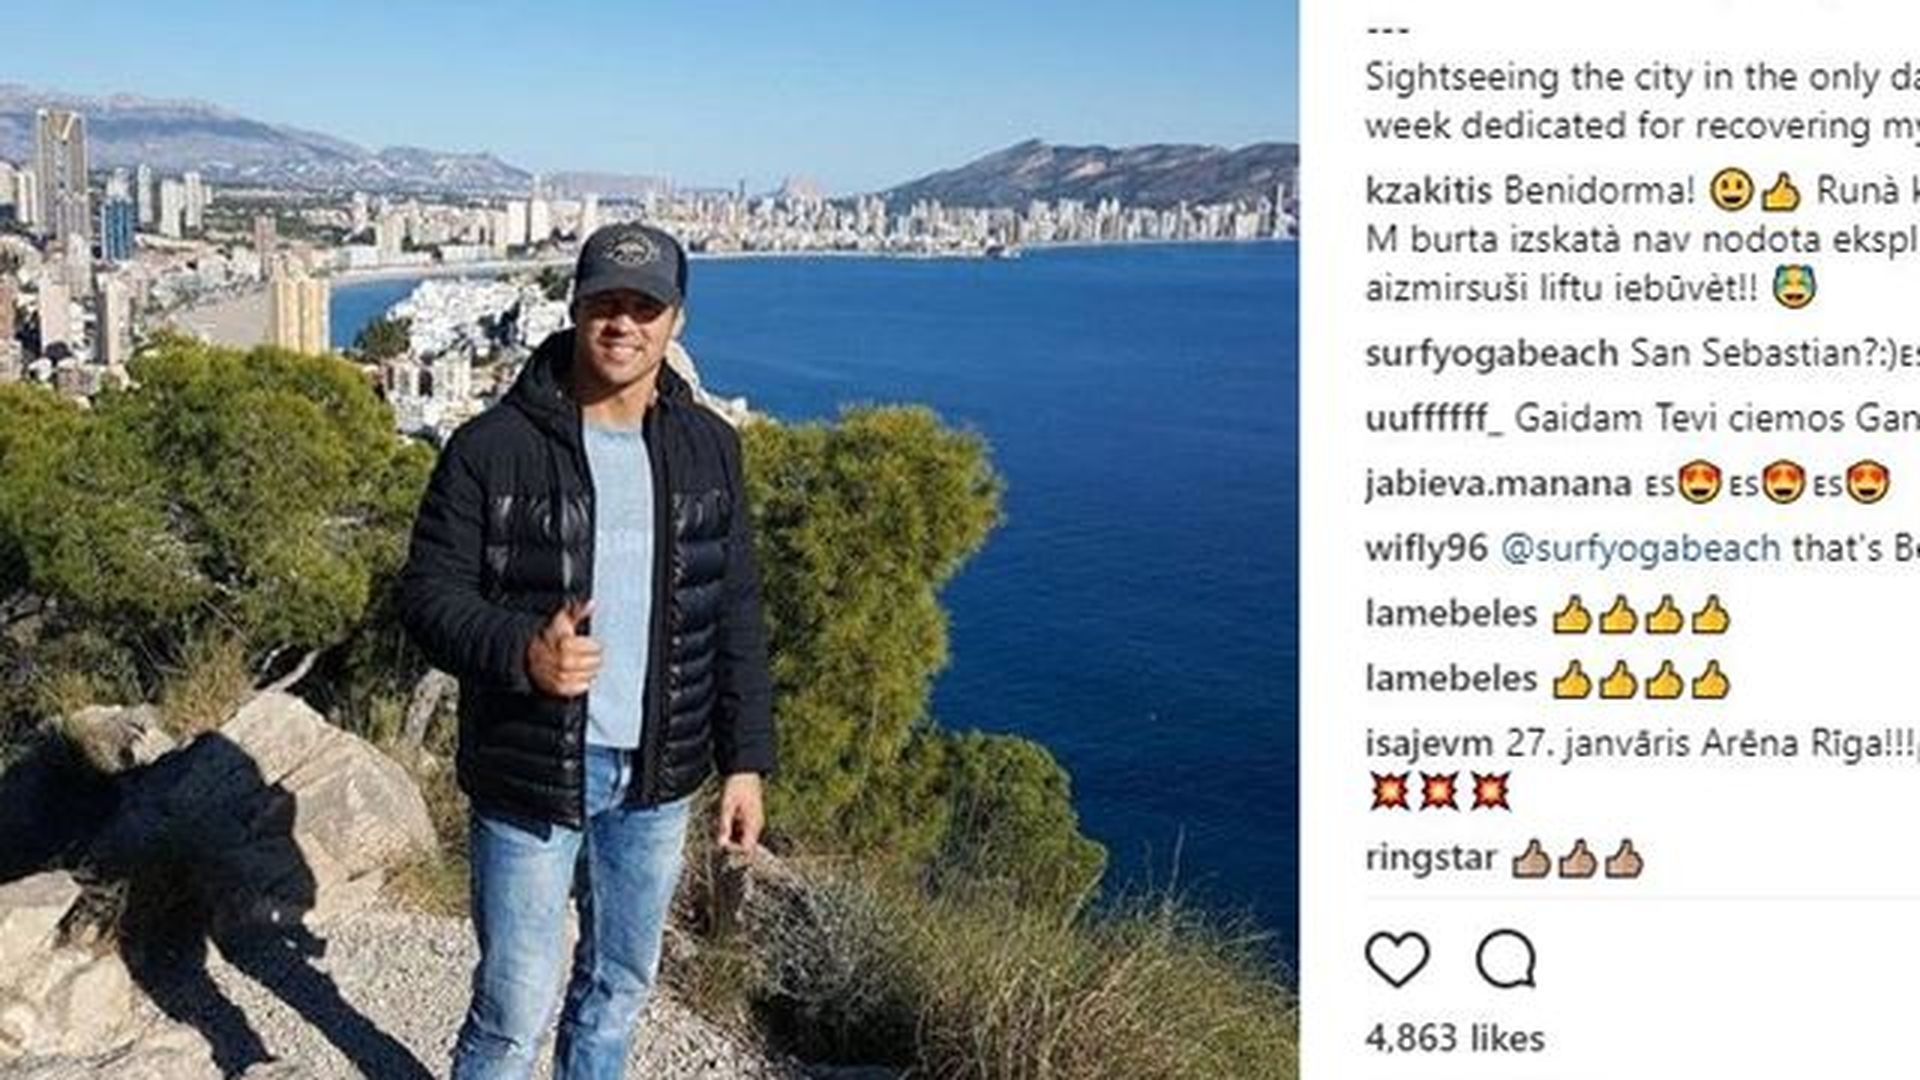
Task: Click the heart like icon
Action: (1397, 960)
